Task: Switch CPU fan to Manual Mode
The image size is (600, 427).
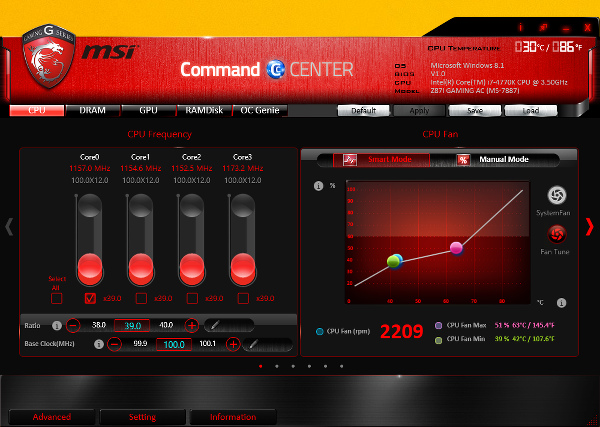Action: 504,160
